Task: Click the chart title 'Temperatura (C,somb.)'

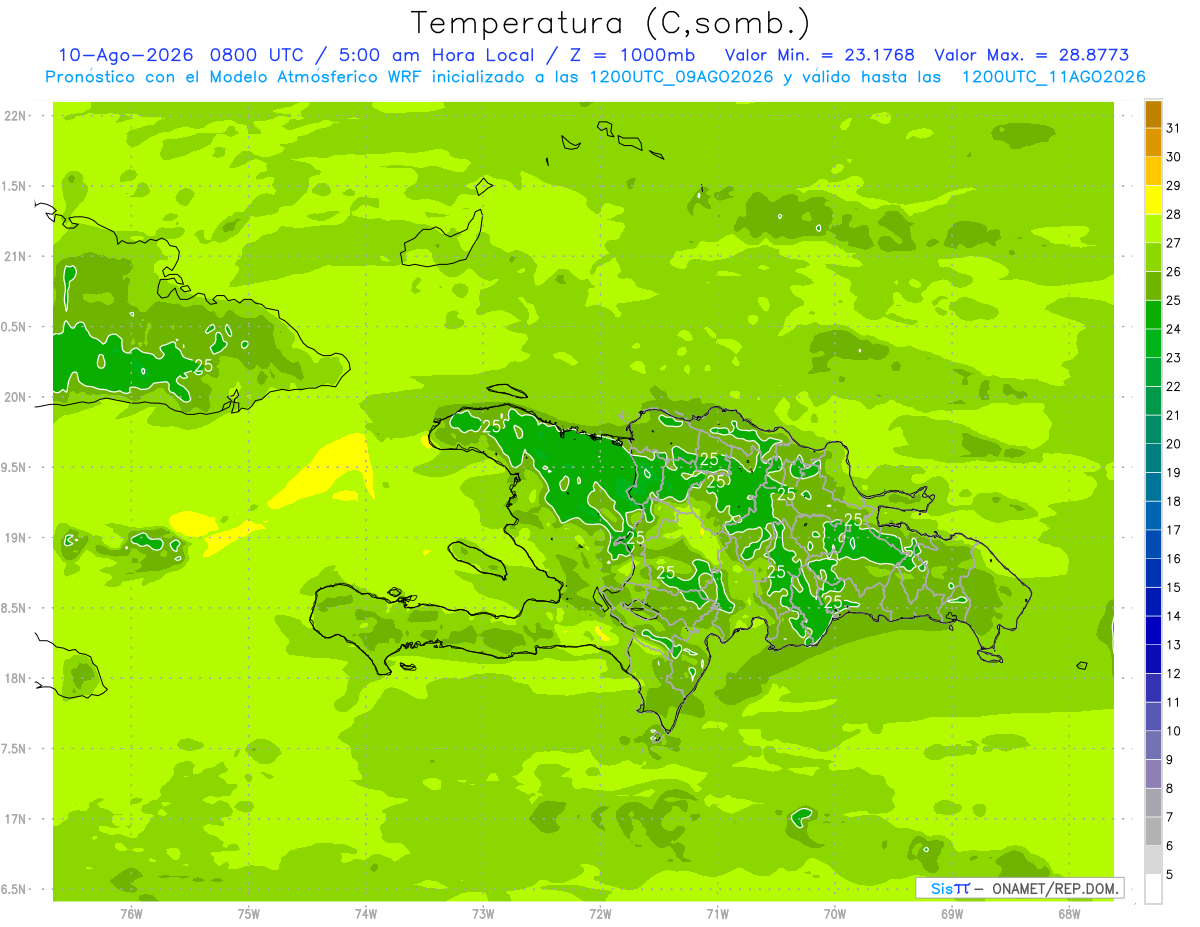Action: click(x=611, y=23)
